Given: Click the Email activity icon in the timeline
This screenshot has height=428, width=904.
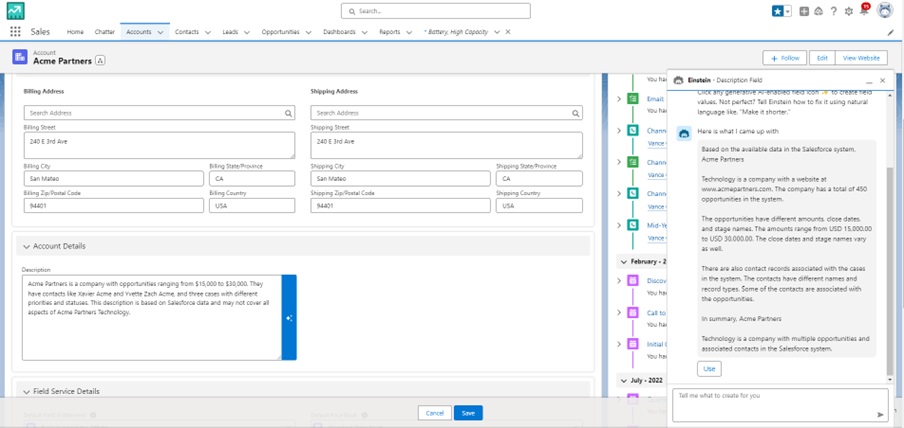Looking at the screenshot, I should (633, 99).
